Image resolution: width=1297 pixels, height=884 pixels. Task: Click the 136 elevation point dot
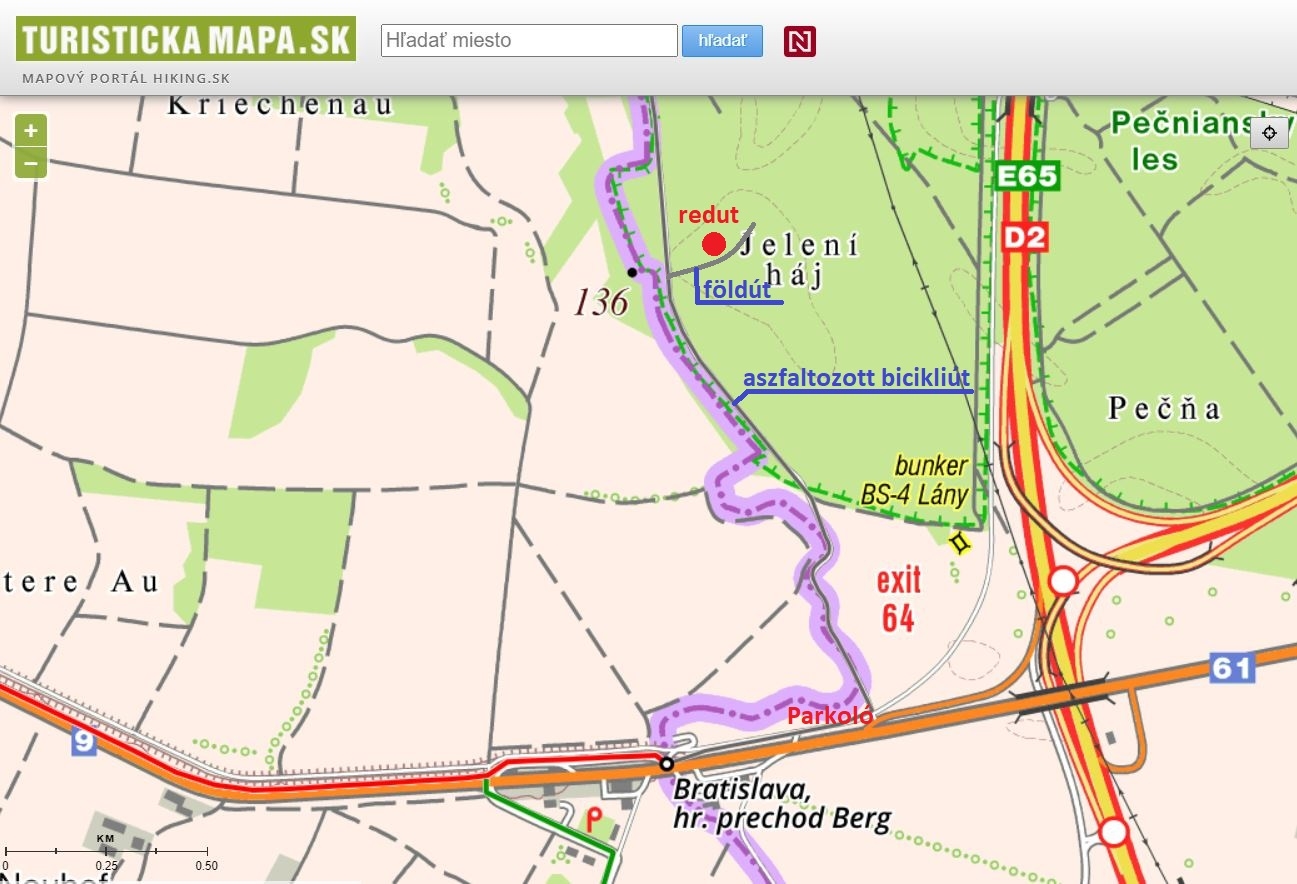[632, 272]
